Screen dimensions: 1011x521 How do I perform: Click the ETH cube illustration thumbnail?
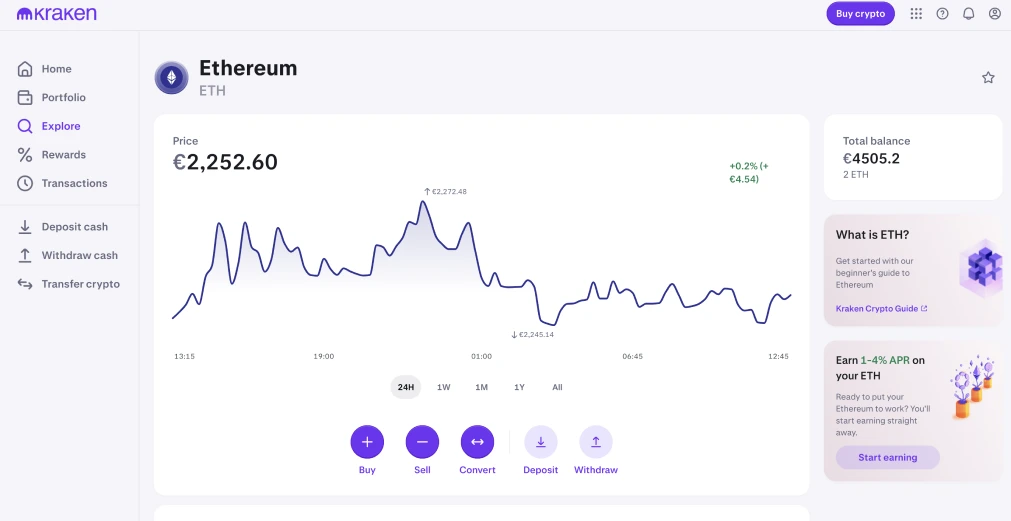[x=981, y=268]
